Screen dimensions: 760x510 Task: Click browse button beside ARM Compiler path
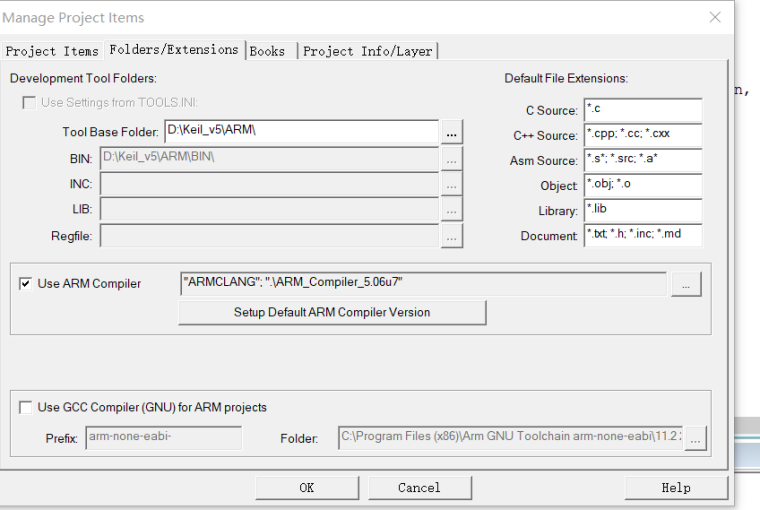tap(685, 284)
